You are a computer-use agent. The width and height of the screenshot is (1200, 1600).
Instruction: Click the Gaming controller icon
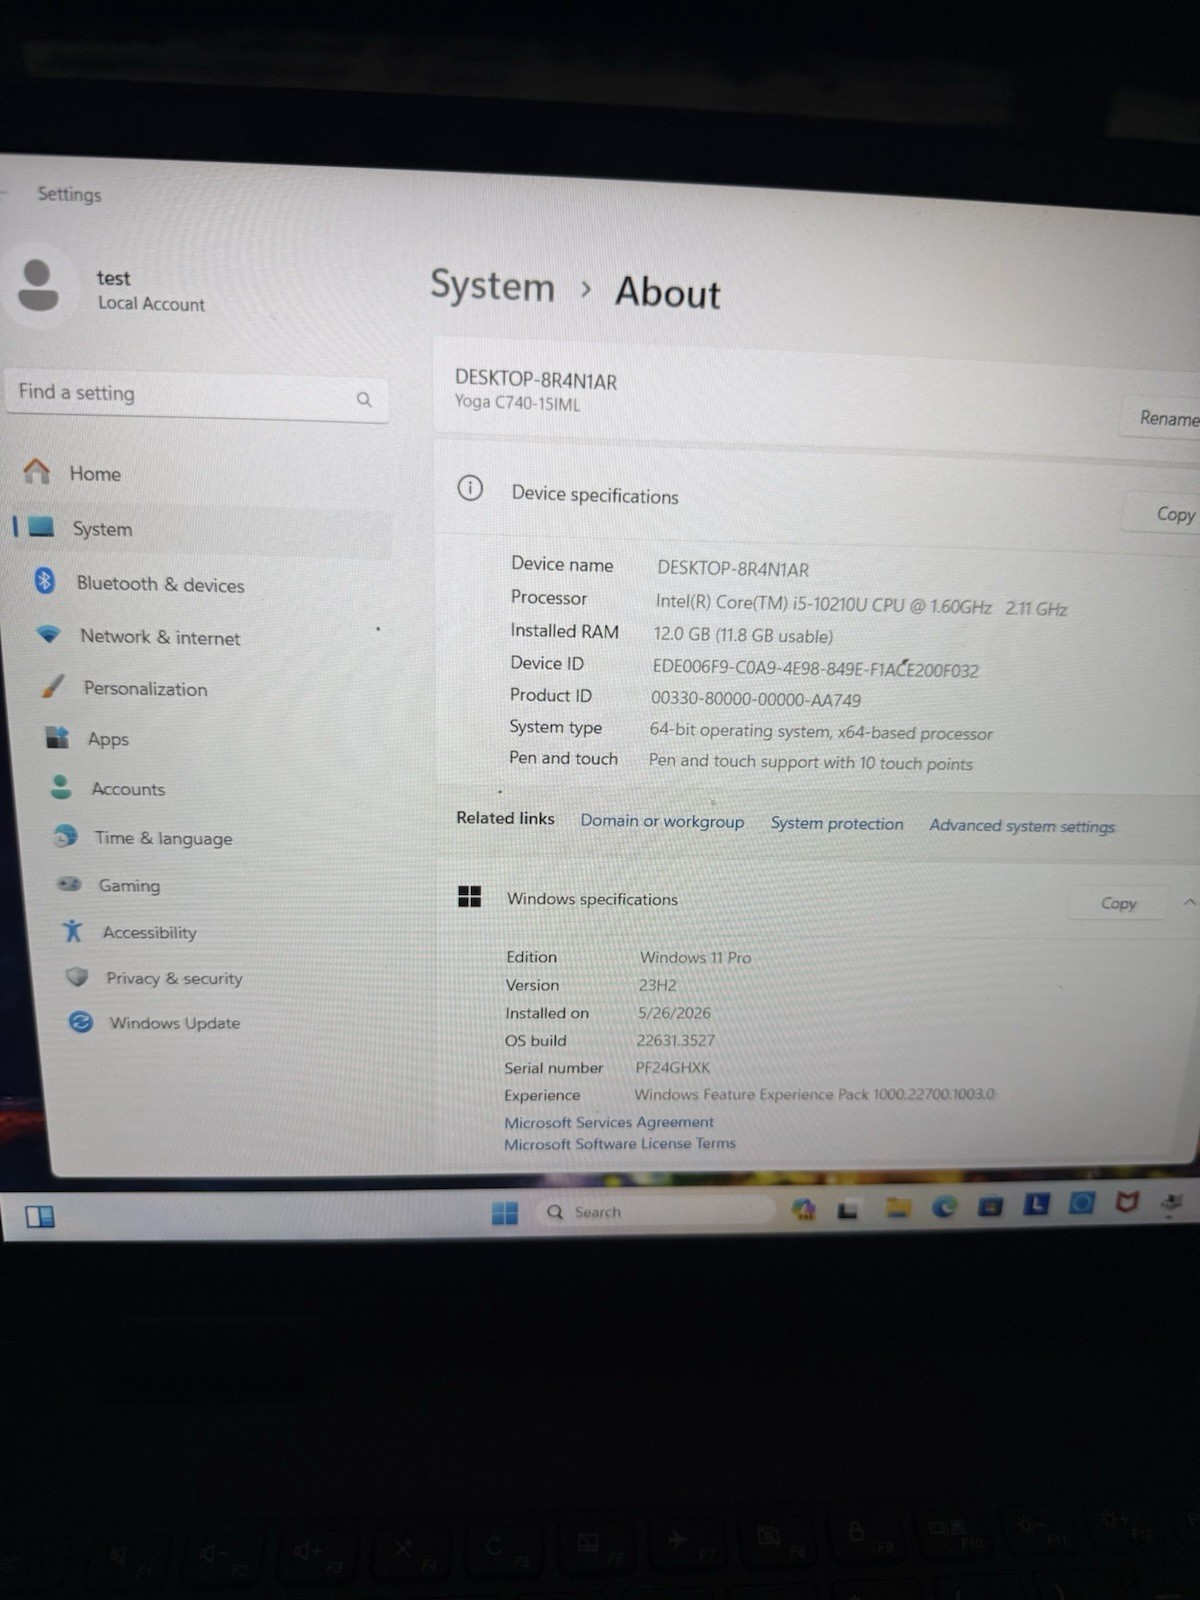[x=69, y=883]
